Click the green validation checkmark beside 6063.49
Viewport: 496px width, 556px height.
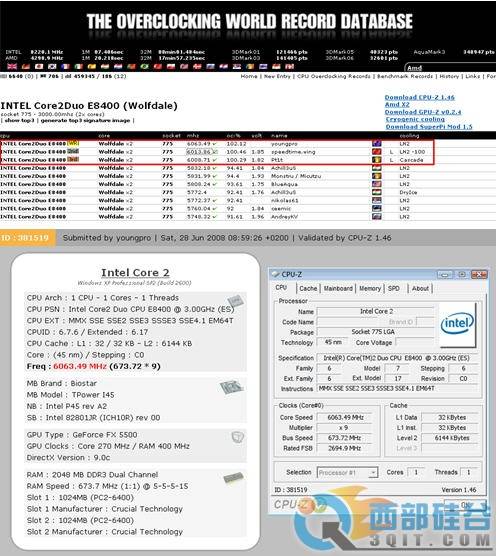point(215,144)
